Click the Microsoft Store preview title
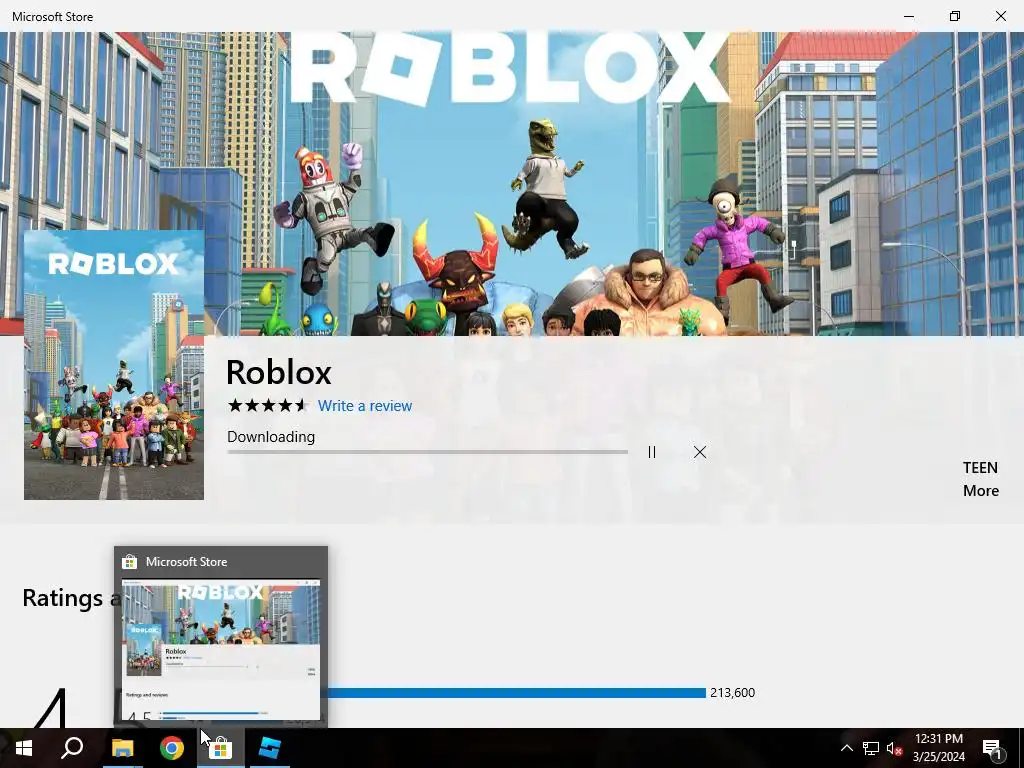The image size is (1024, 768). pyautogui.click(x=186, y=562)
